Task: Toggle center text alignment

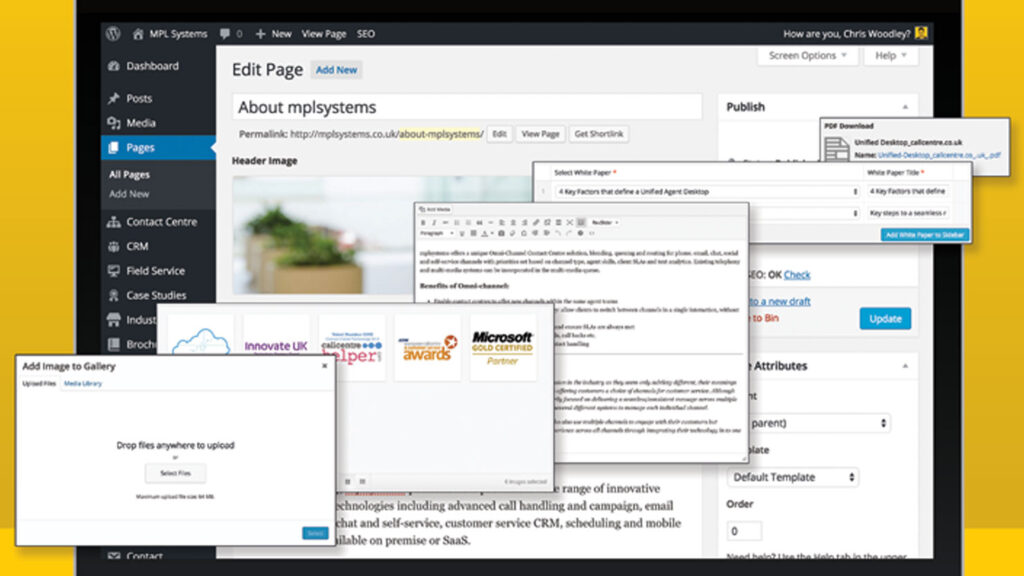Action: (x=513, y=222)
